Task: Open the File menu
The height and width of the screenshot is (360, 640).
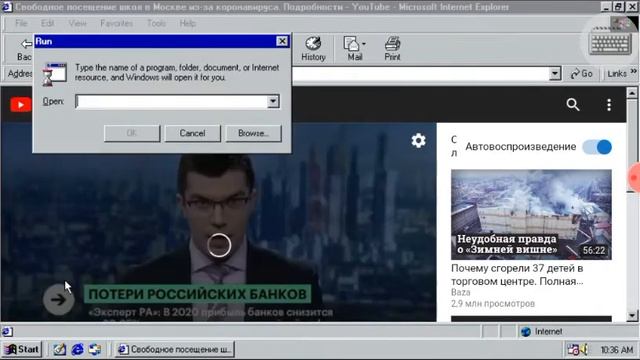Action: pyautogui.click(x=21, y=23)
